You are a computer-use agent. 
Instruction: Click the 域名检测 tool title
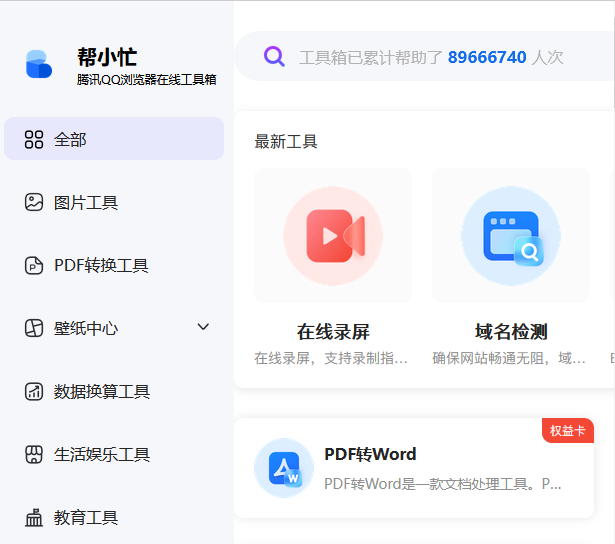coord(511,332)
